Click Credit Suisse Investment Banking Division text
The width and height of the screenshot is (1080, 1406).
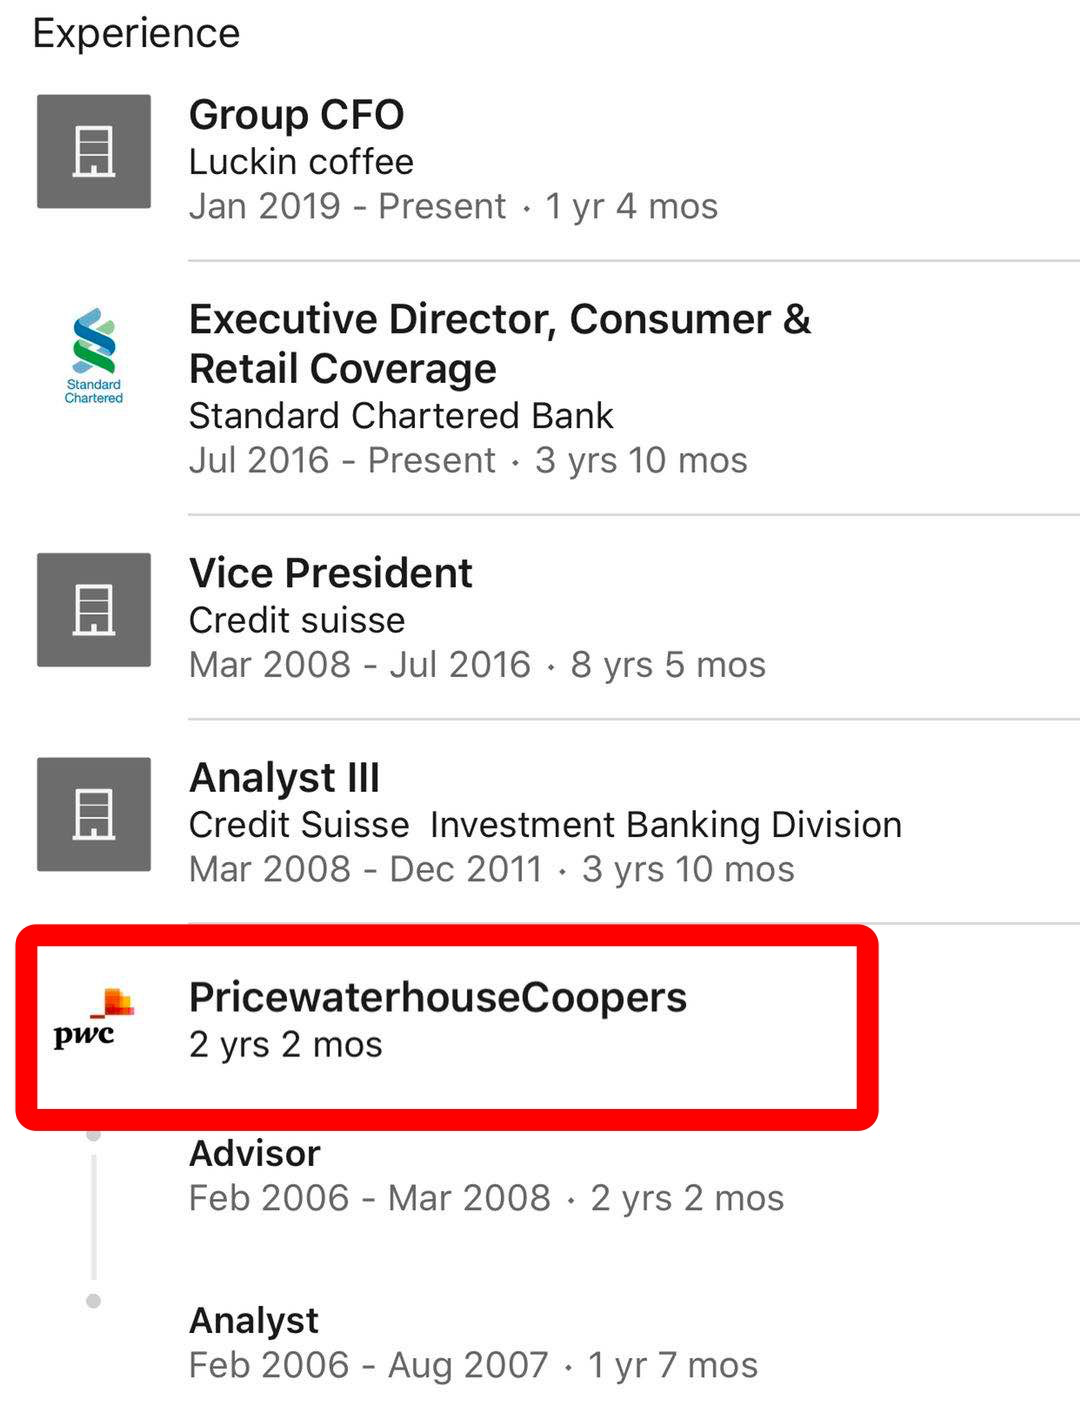tap(545, 825)
